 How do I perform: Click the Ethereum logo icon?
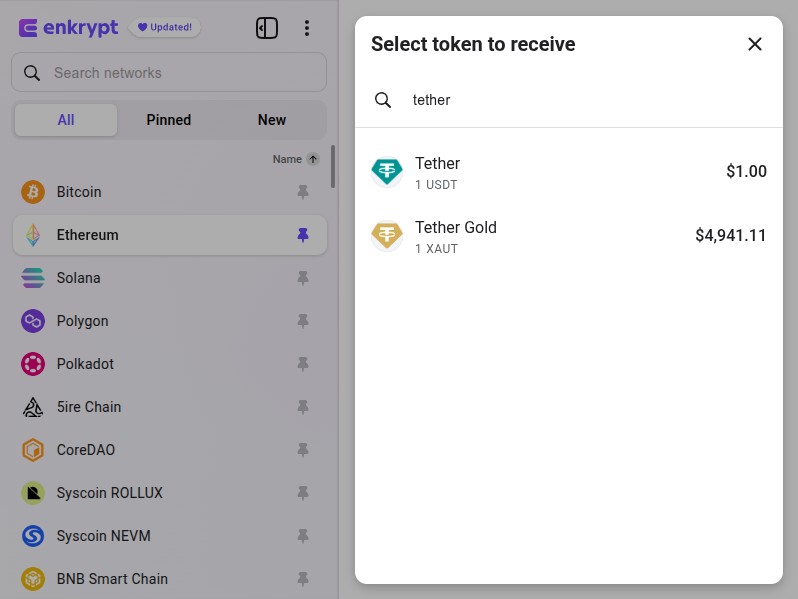33,235
